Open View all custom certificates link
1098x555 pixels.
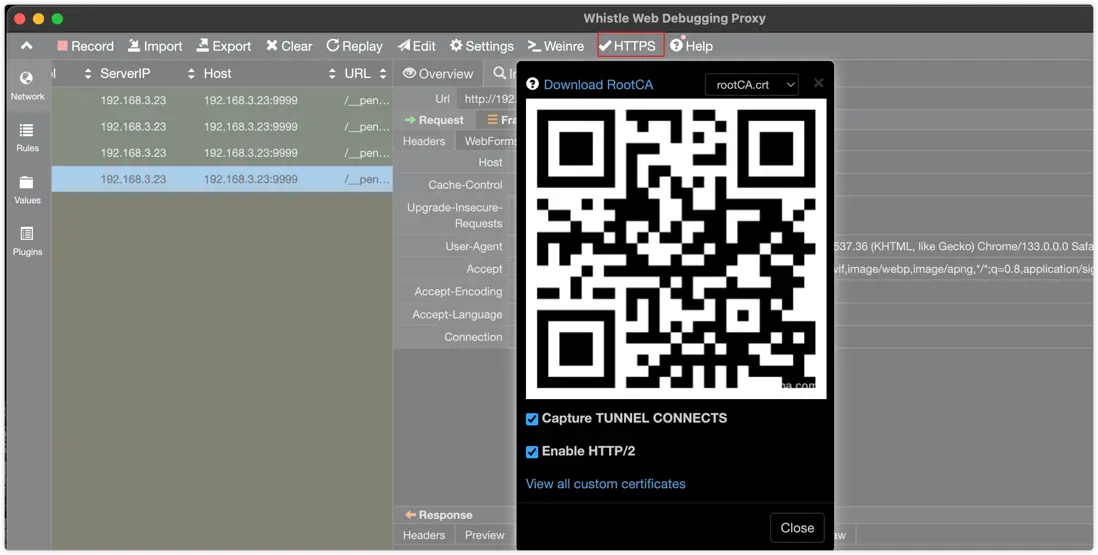tap(606, 484)
